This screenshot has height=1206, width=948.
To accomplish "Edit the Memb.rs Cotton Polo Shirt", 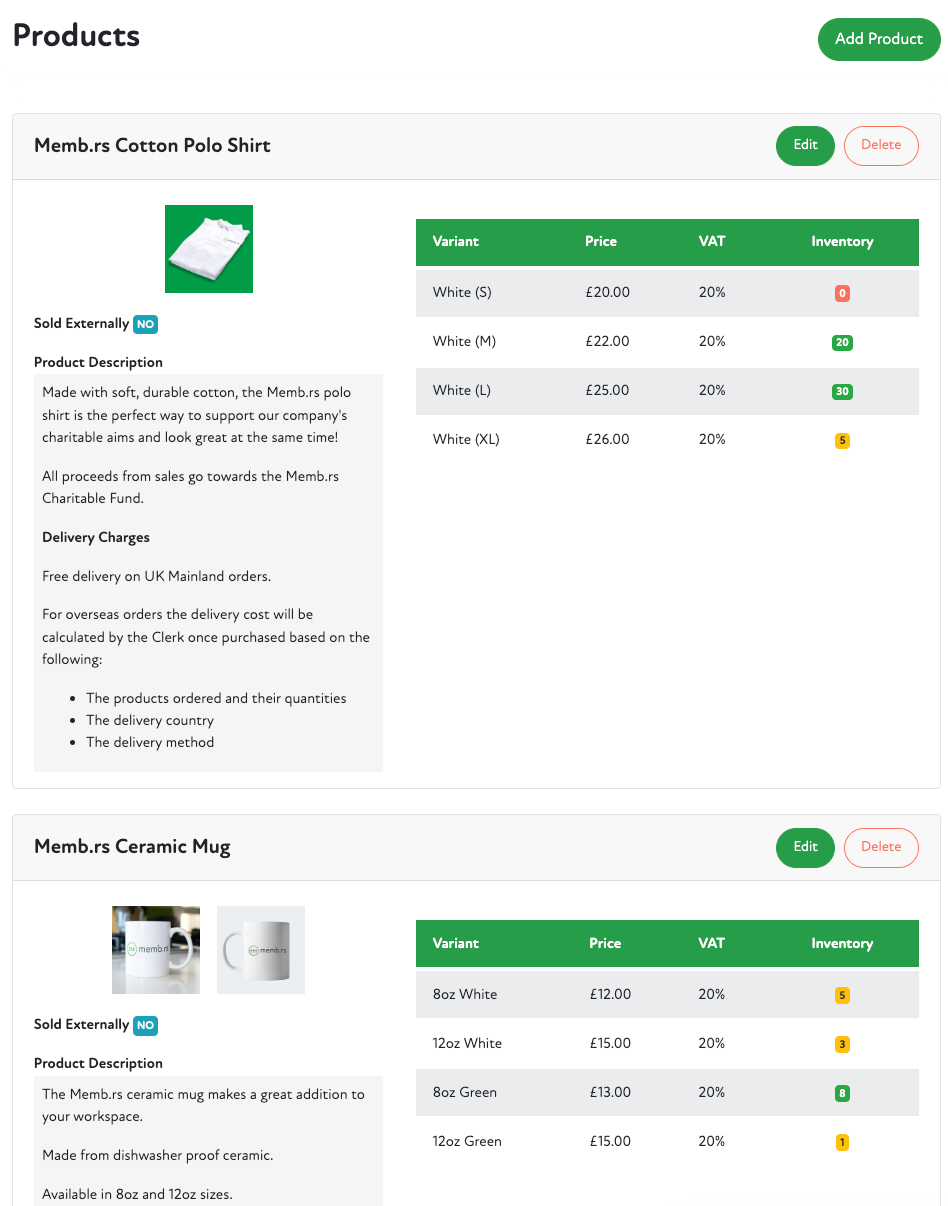I will coord(805,145).
